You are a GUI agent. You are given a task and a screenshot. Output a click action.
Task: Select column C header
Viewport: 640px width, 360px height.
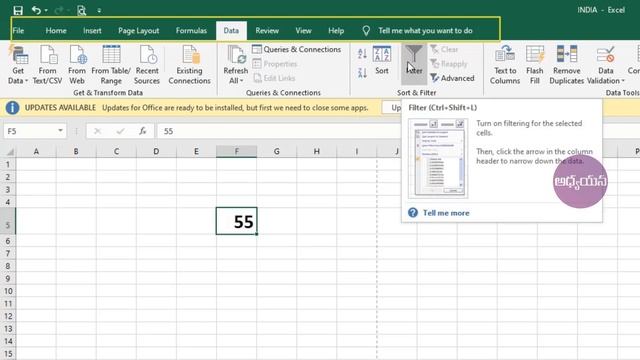[x=116, y=151]
